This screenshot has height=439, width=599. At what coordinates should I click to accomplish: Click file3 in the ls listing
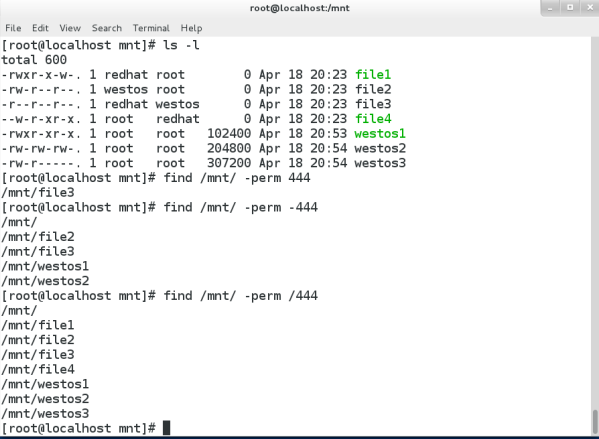373,104
